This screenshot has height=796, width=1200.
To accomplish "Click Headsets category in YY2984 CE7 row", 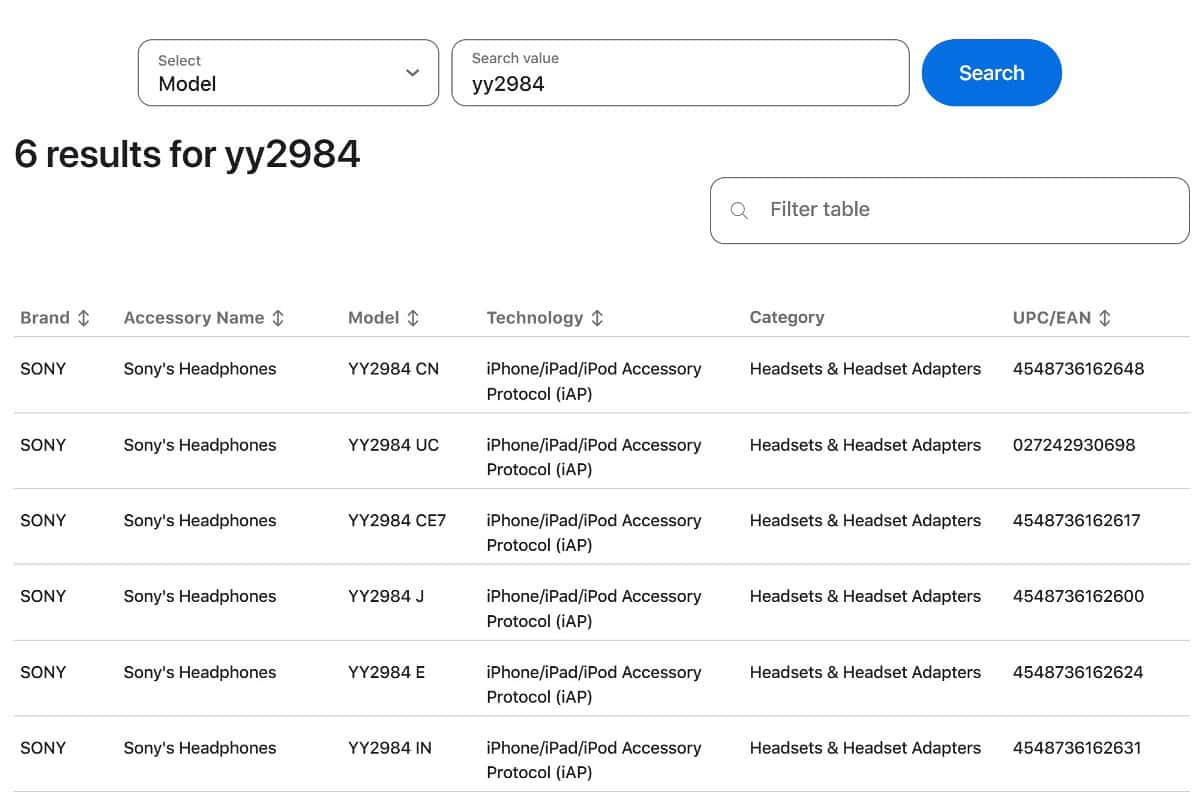I will pyautogui.click(x=865, y=521).
